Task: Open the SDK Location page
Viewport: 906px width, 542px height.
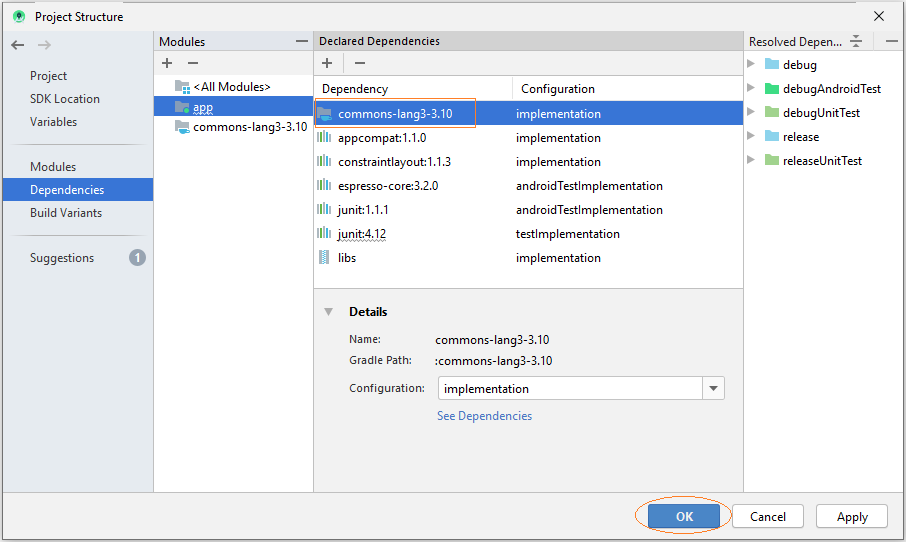Action: point(65,99)
